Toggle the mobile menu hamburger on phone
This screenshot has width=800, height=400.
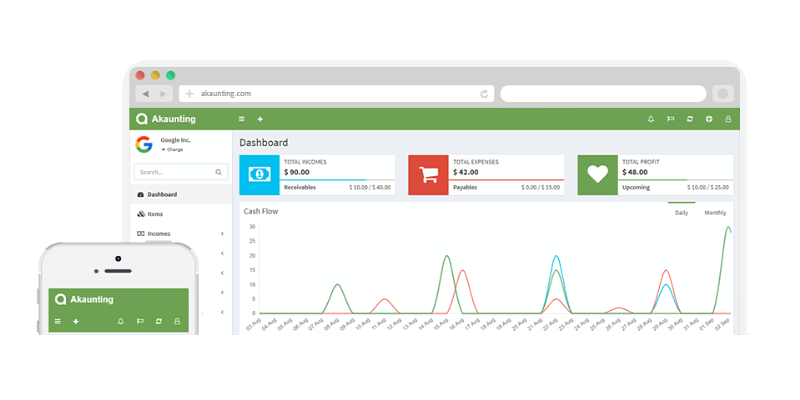57,321
